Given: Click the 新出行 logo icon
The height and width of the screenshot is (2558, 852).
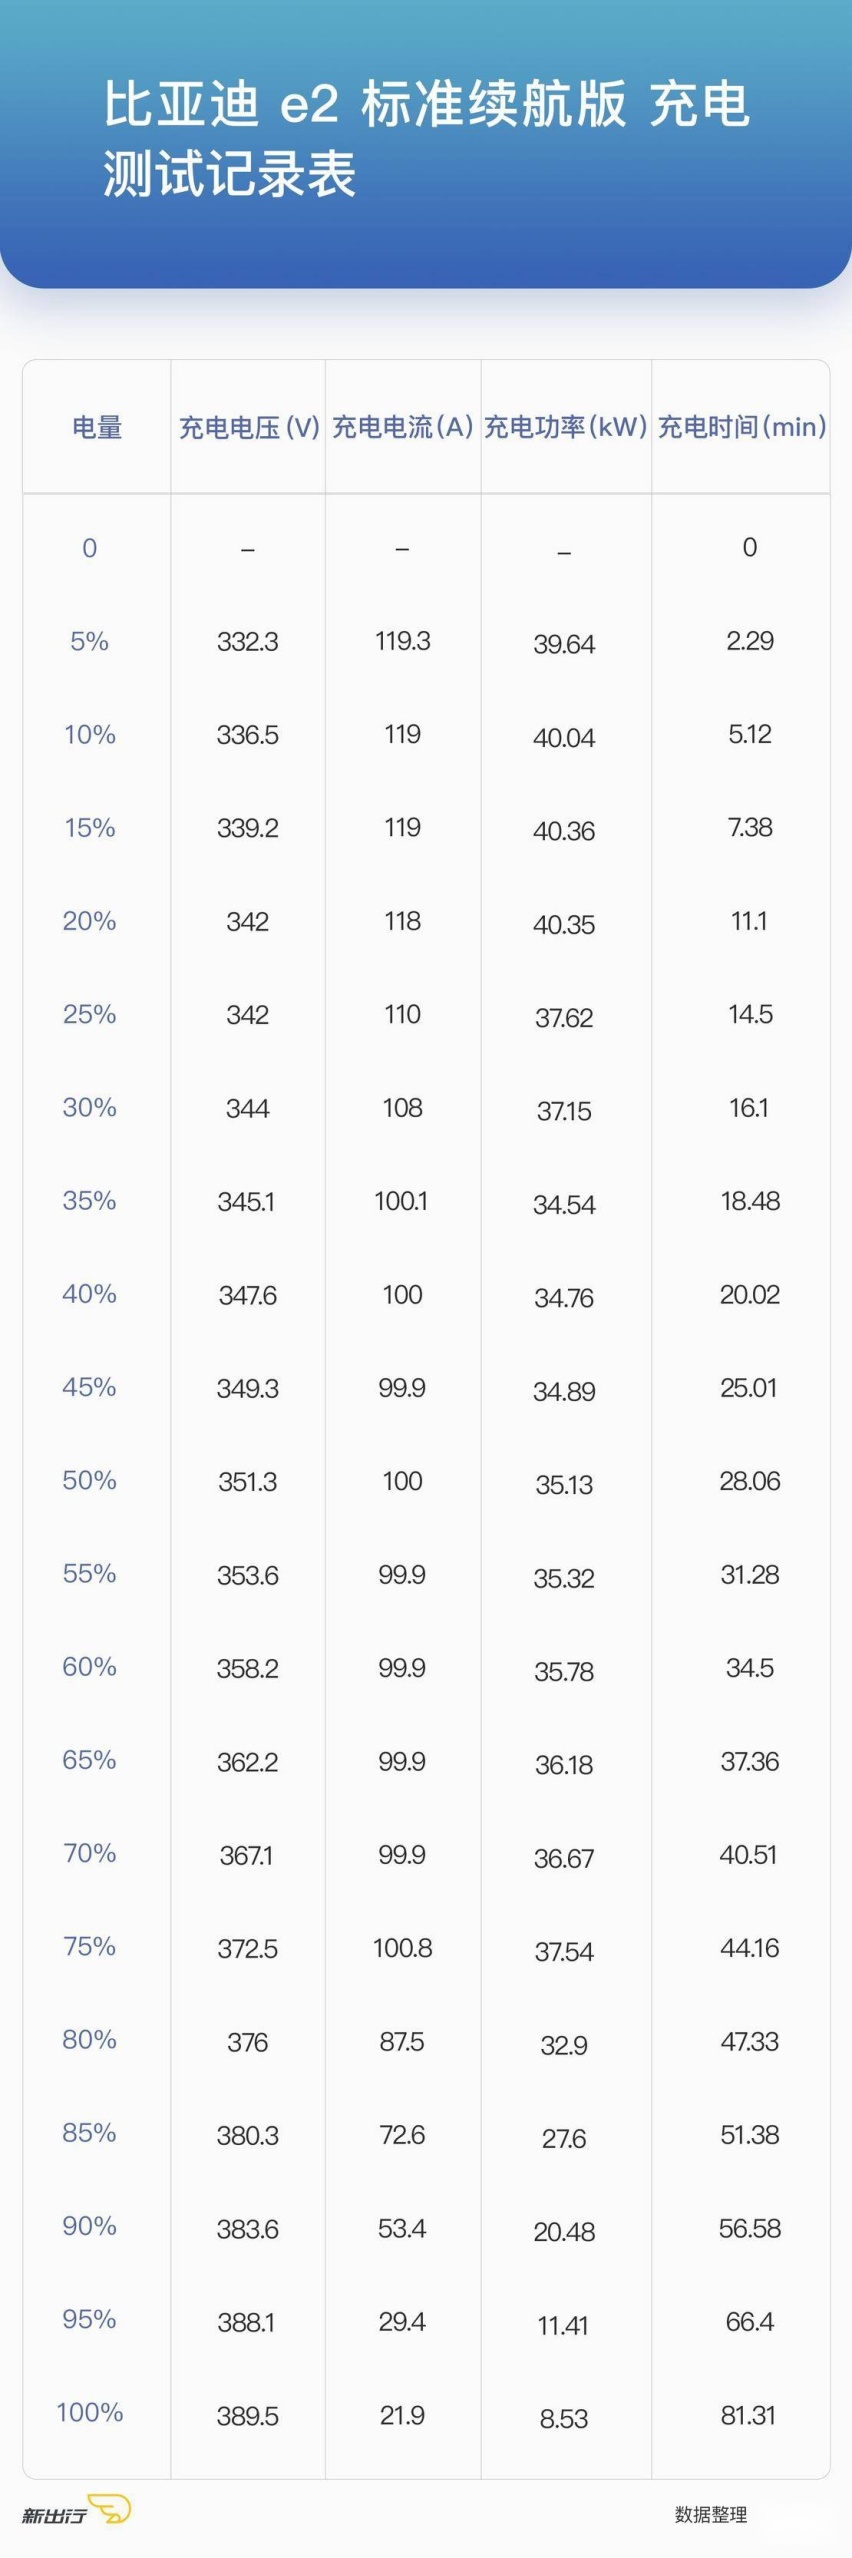Looking at the screenshot, I should (77, 2510).
